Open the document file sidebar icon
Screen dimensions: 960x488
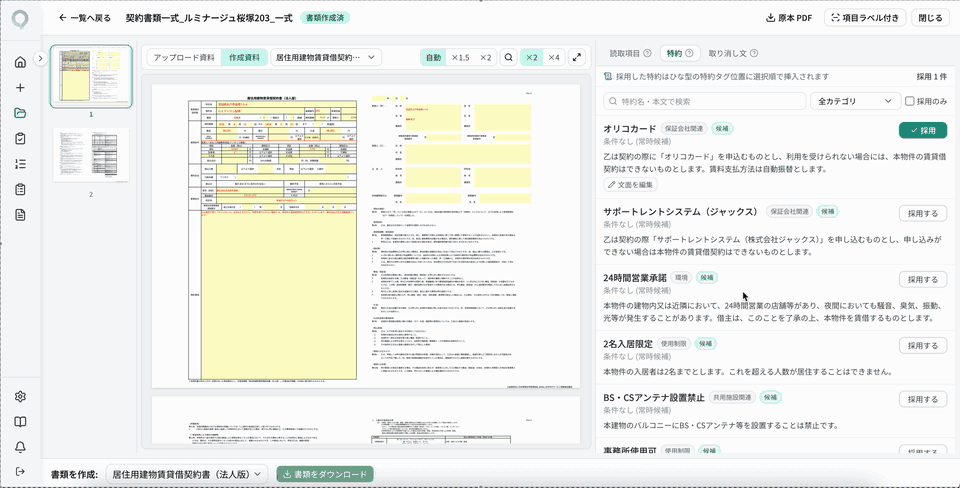click(x=20, y=215)
